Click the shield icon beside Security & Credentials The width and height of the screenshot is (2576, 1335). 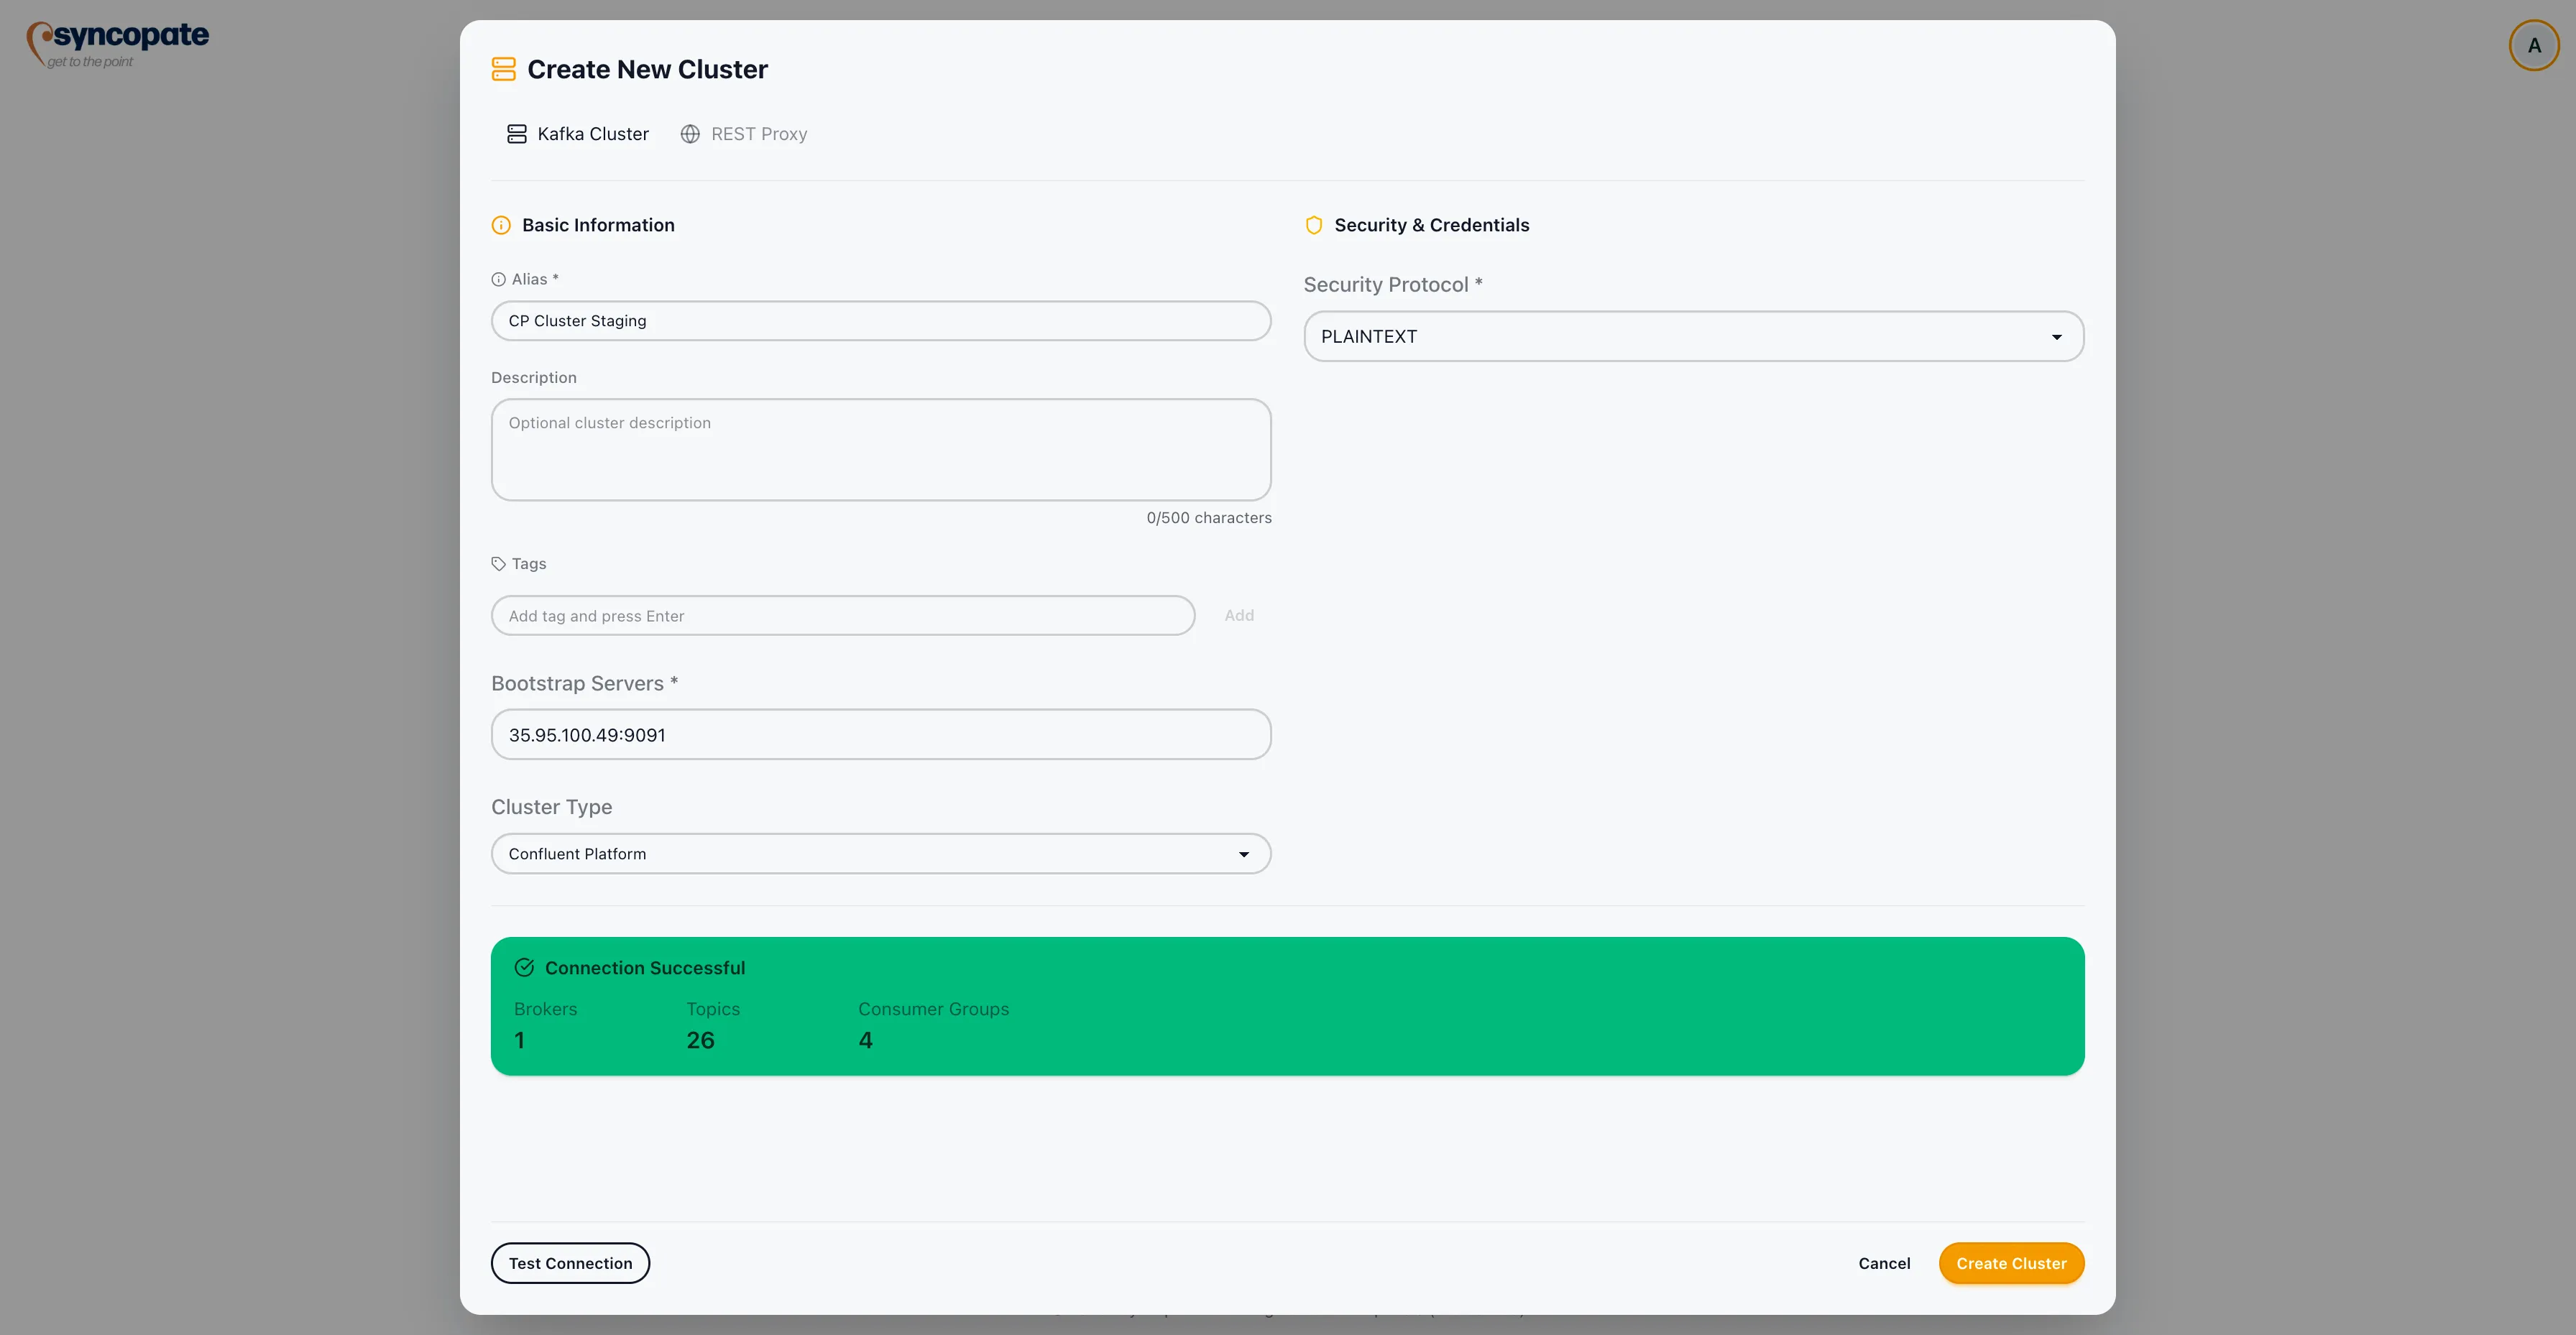(x=1313, y=225)
